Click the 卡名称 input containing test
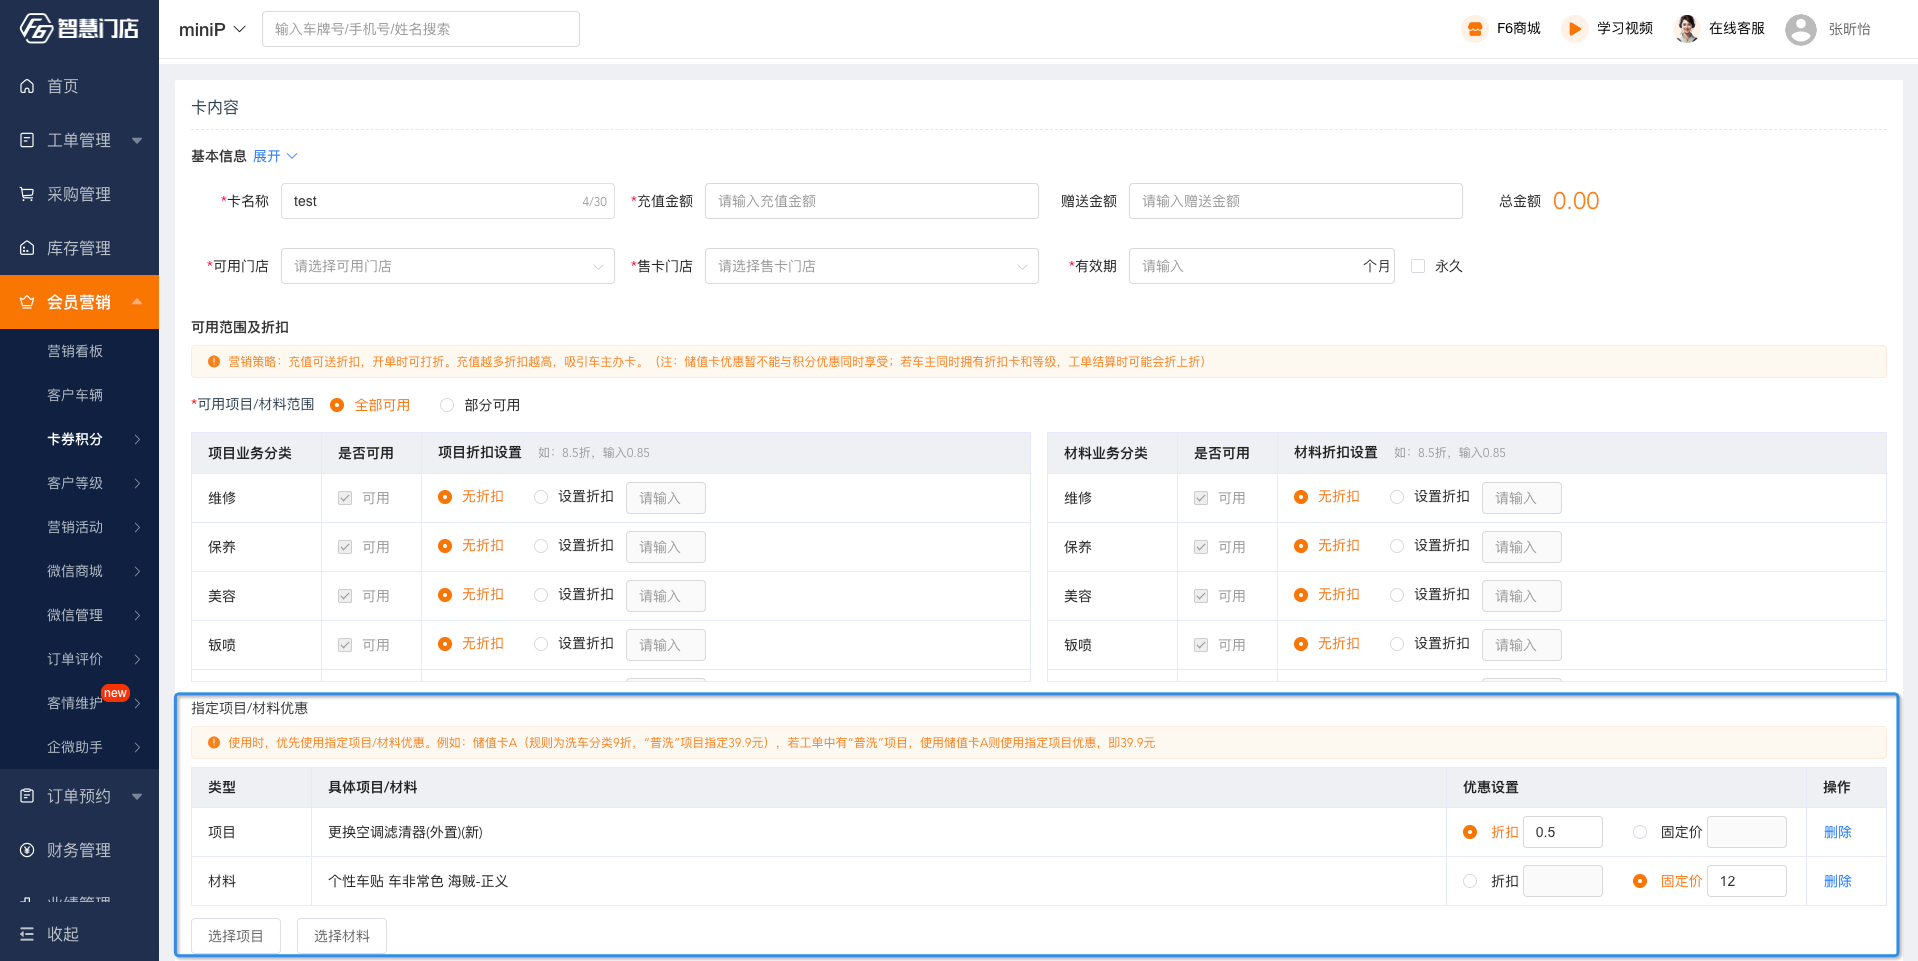Image resolution: width=1918 pixels, height=961 pixels. tap(447, 201)
